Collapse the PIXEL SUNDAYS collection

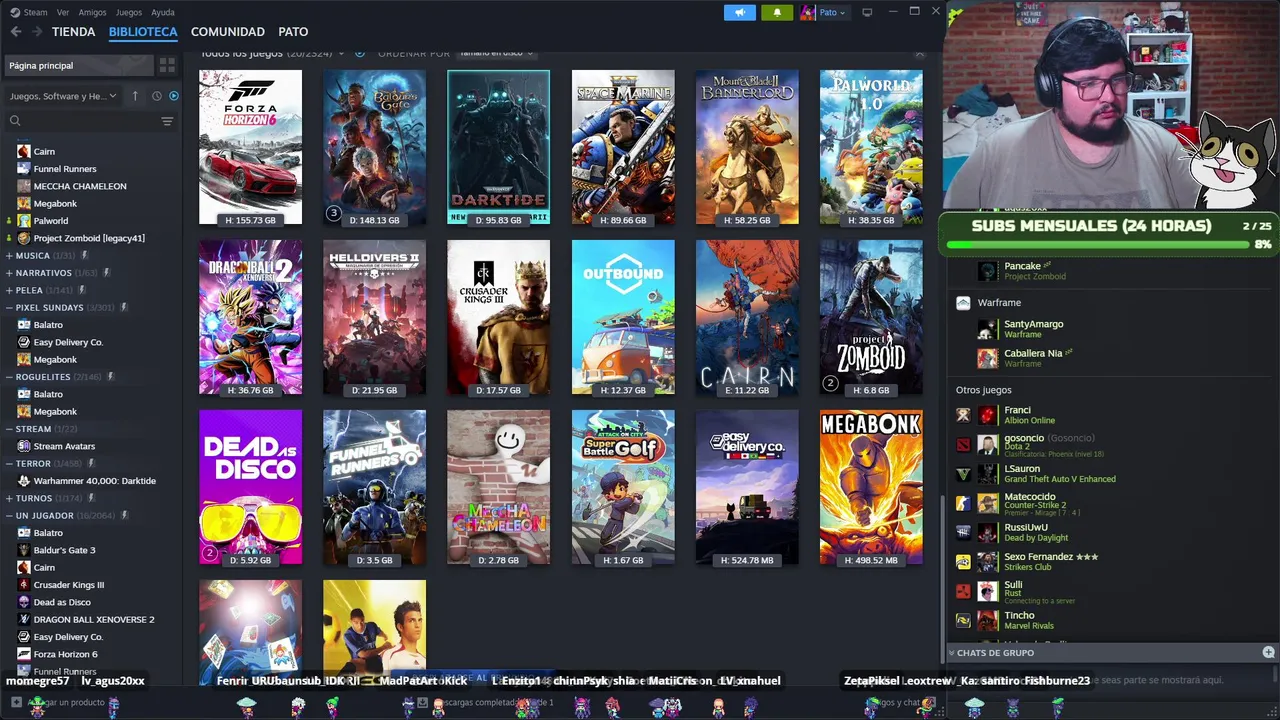(9, 308)
